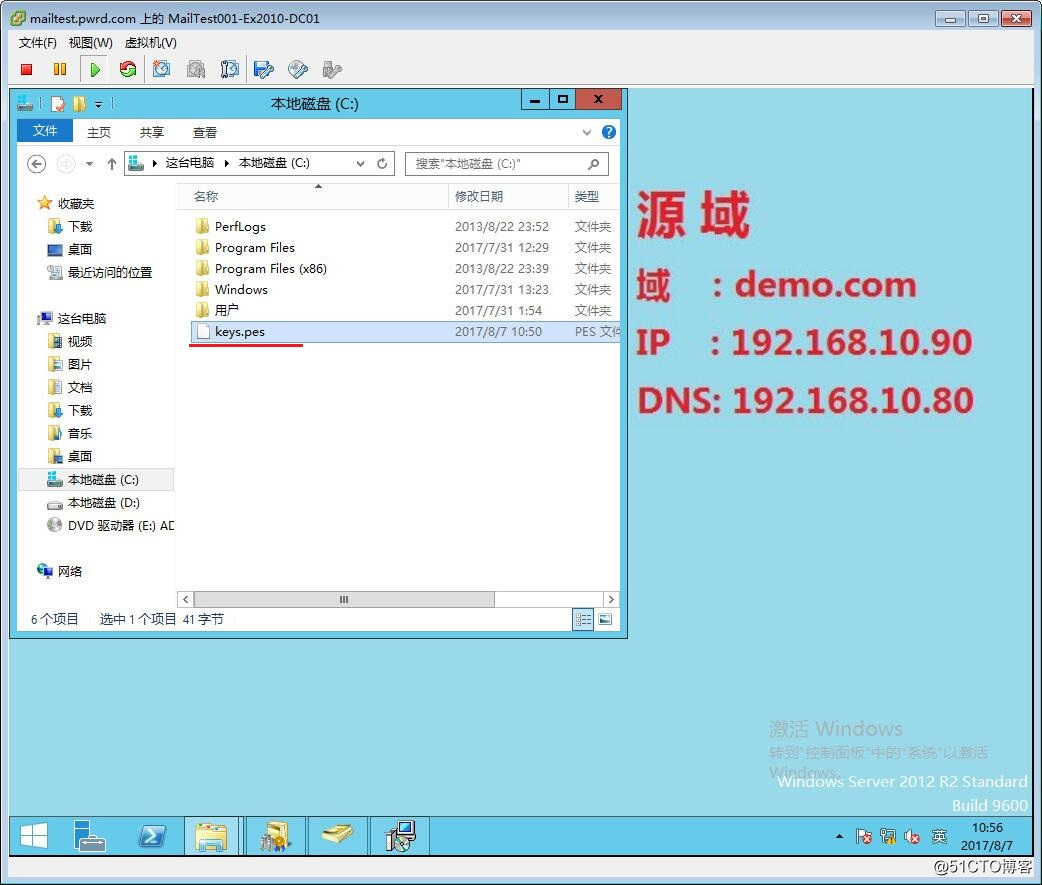Open PowerShell from the taskbar
Viewport: 1042px width, 885px height.
click(152, 836)
